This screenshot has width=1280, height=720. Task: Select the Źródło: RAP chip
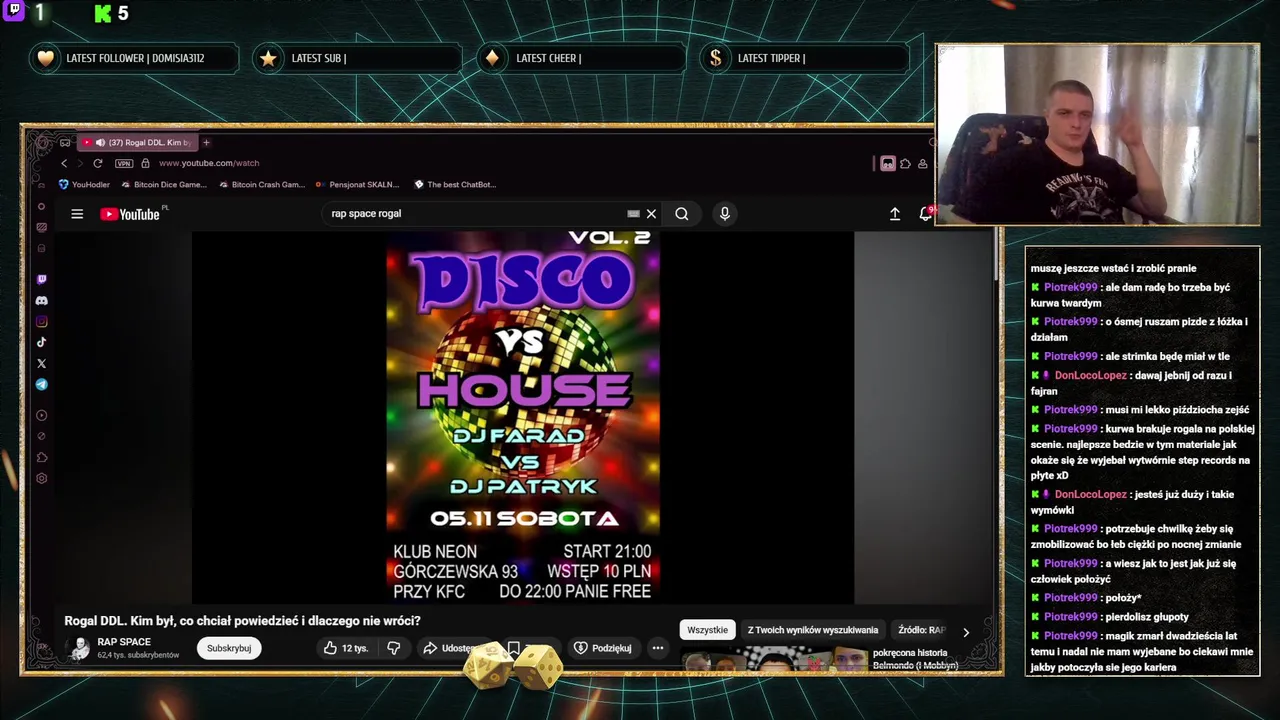coord(921,630)
